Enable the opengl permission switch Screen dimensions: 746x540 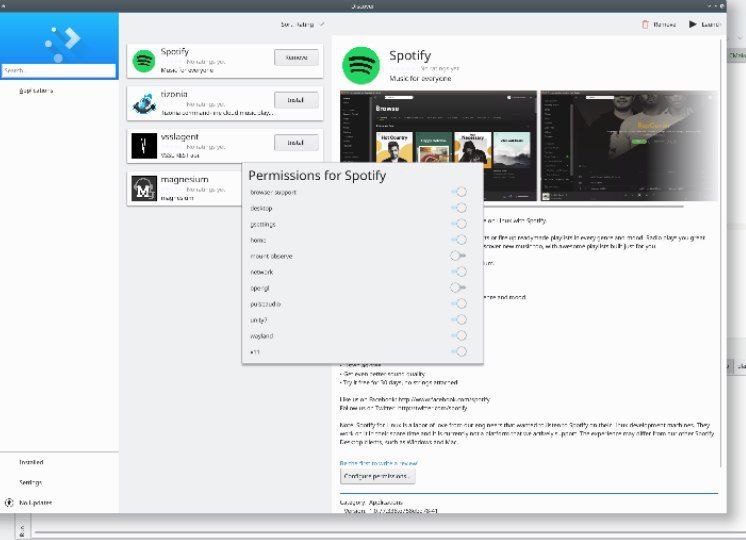click(x=458, y=288)
